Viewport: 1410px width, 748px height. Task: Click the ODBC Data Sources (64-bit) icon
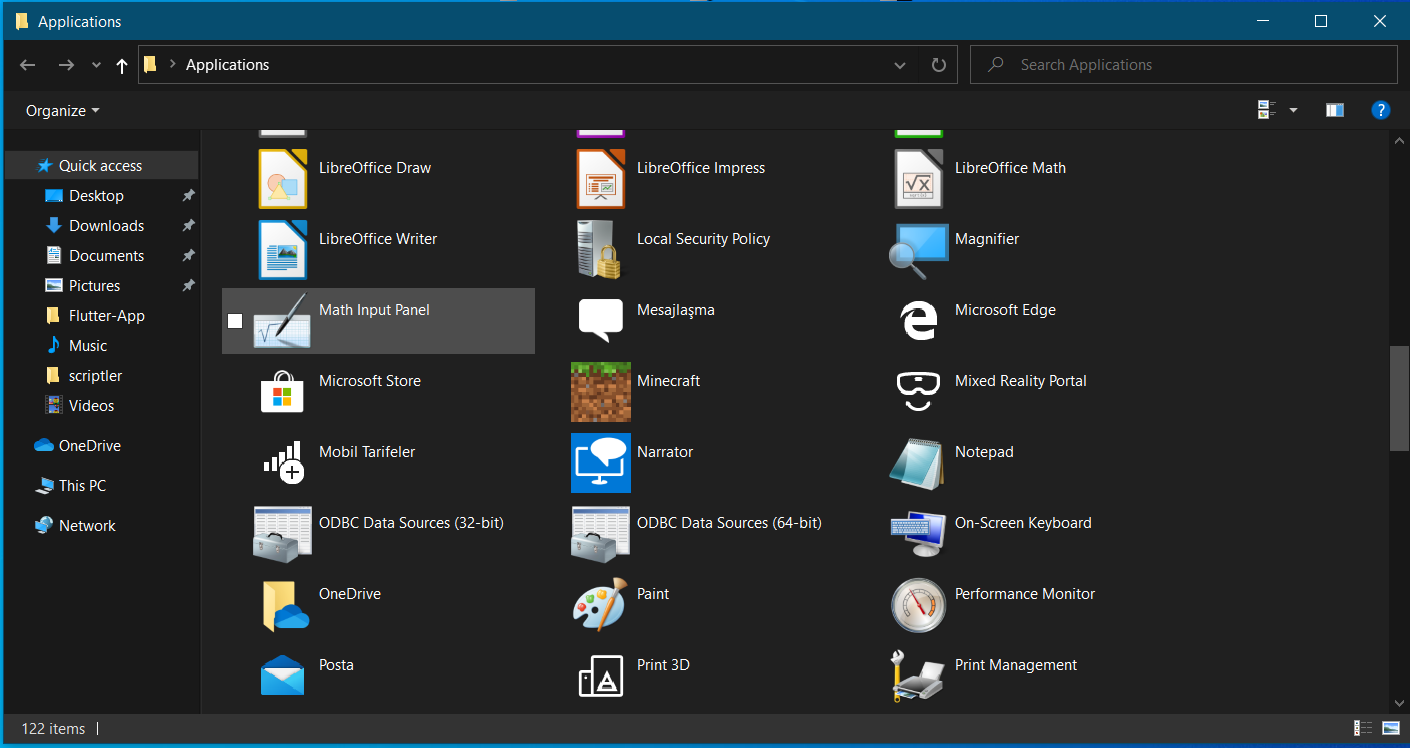600,534
